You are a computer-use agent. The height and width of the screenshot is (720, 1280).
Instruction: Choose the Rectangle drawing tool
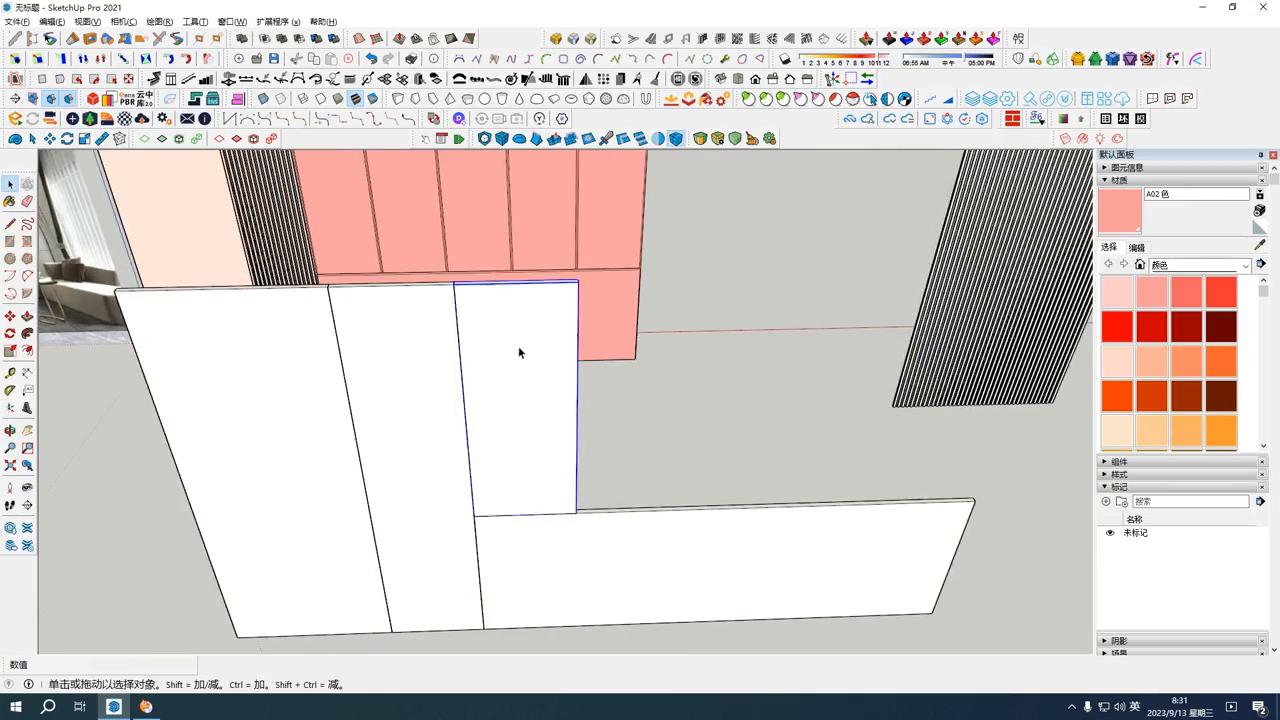pos(9,240)
